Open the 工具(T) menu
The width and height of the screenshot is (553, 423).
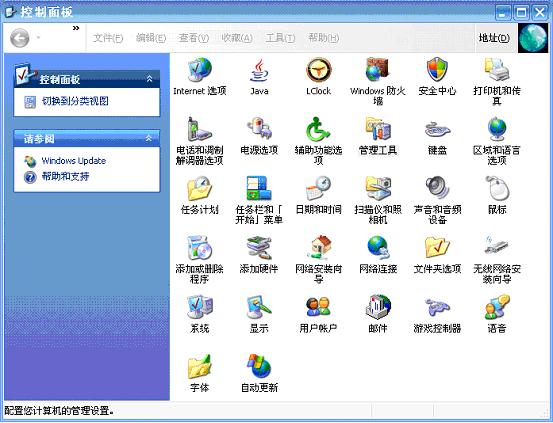(280, 38)
